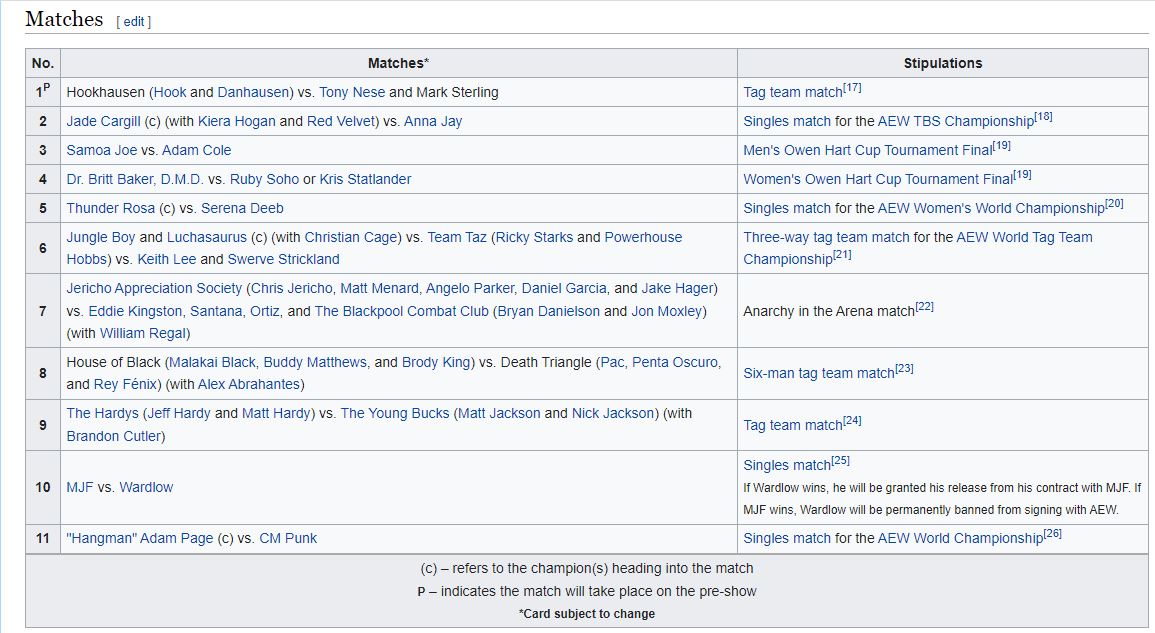This screenshot has height=633, width=1155.
Task: Jump to citation [25] next to Singles match
Action: [x=840, y=461]
